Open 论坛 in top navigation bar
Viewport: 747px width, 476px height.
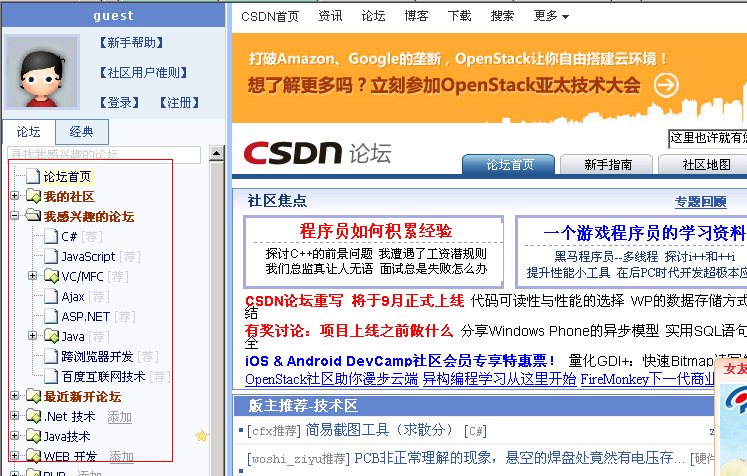[x=373, y=16]
